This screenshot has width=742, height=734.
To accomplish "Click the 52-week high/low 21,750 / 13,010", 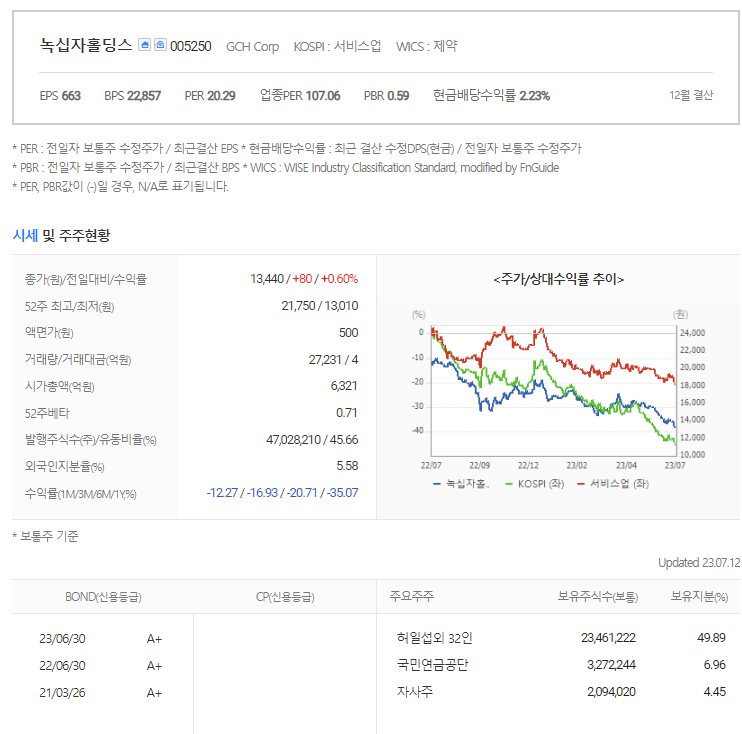I will click(319, 306).
